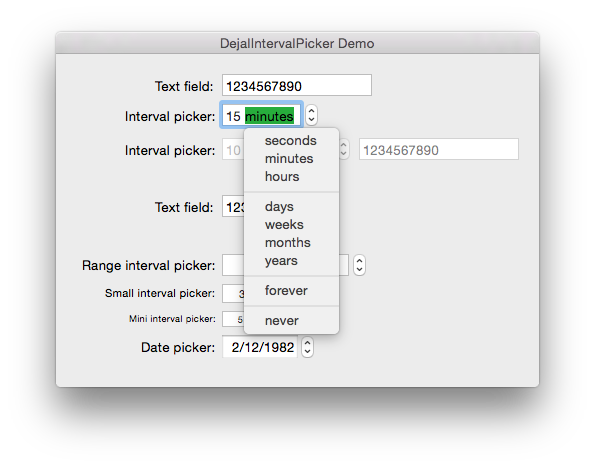Click the 15 value in Interval picker
This screenshot has width=595, height=467.
point(233,116)
